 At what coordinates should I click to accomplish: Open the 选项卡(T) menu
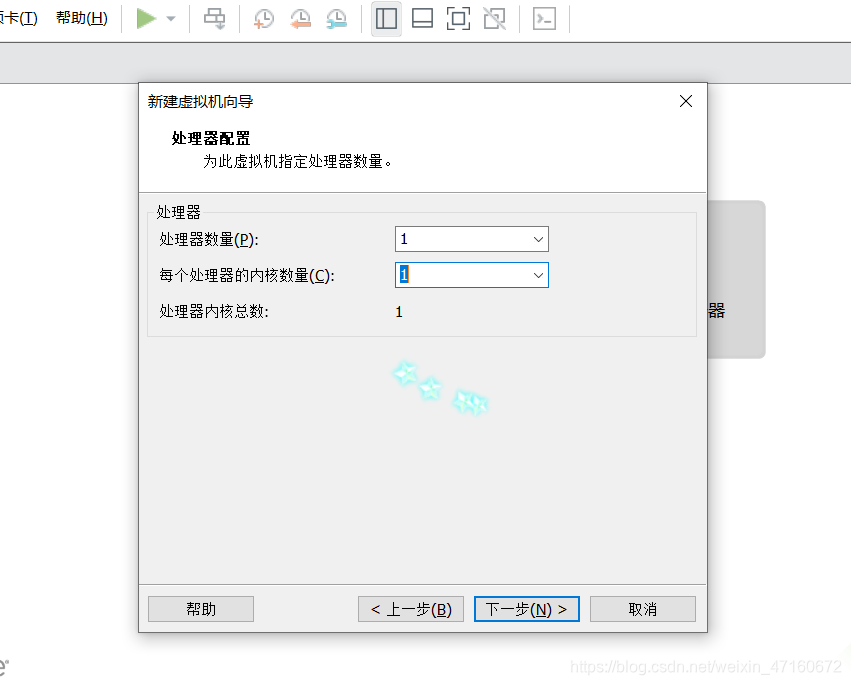click(18, 18)
